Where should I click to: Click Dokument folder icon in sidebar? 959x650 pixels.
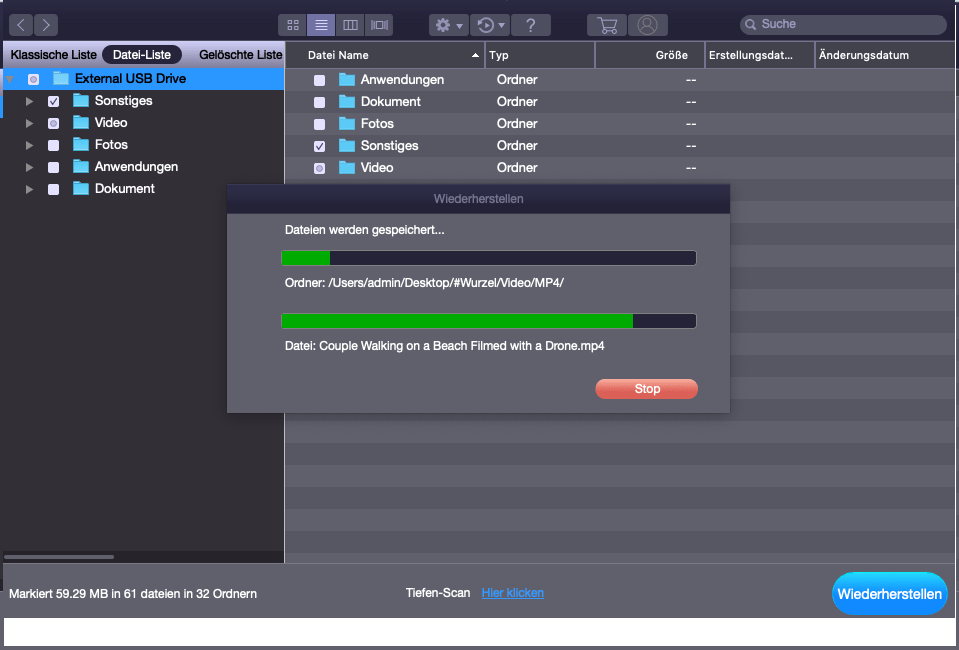coord(81,188)
